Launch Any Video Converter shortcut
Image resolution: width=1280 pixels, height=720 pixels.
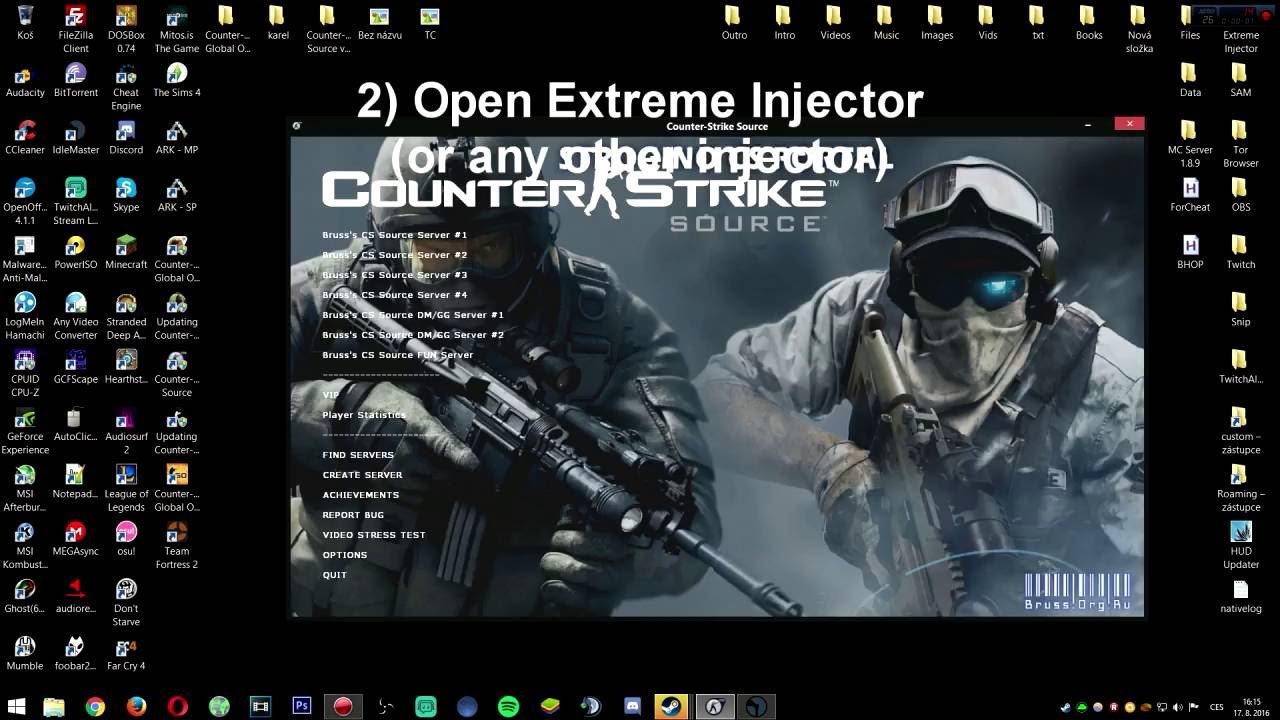tap(76, 315)
